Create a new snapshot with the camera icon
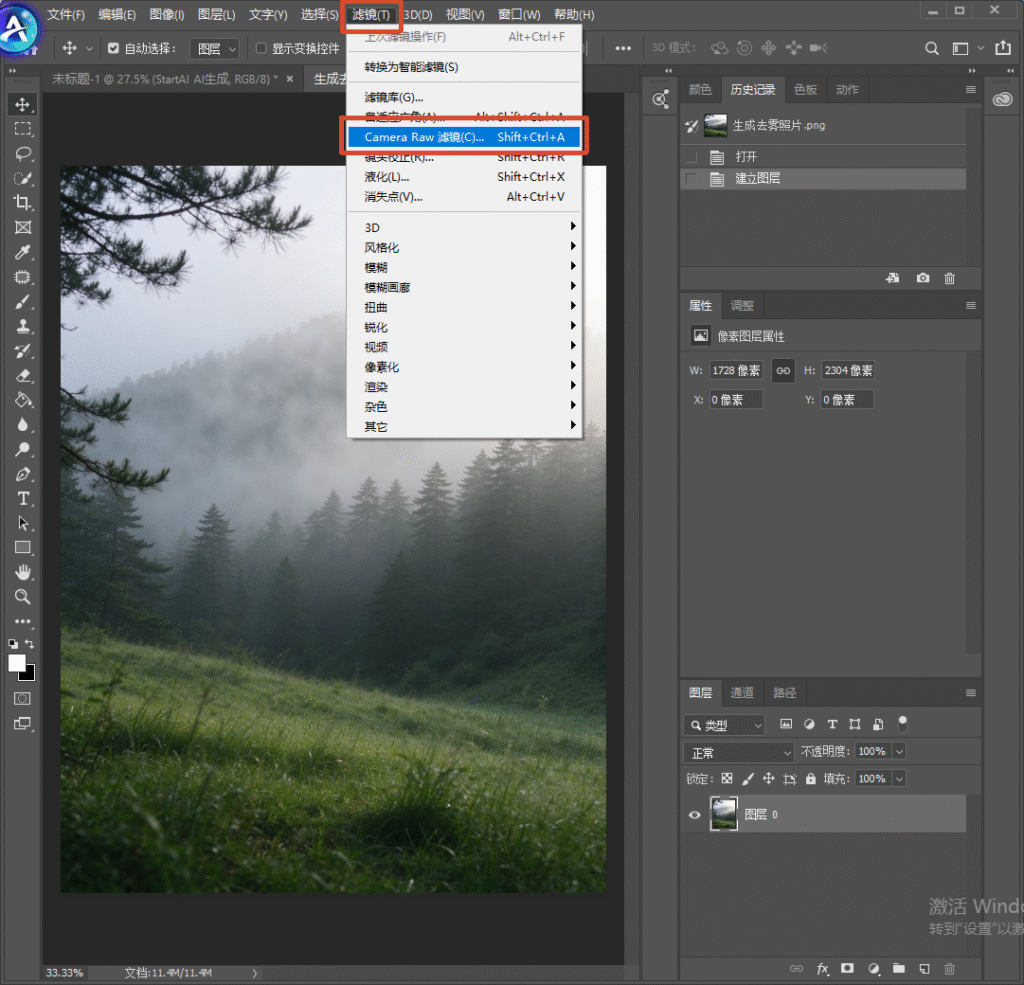 pyautogui.click(x=922, y=278)
